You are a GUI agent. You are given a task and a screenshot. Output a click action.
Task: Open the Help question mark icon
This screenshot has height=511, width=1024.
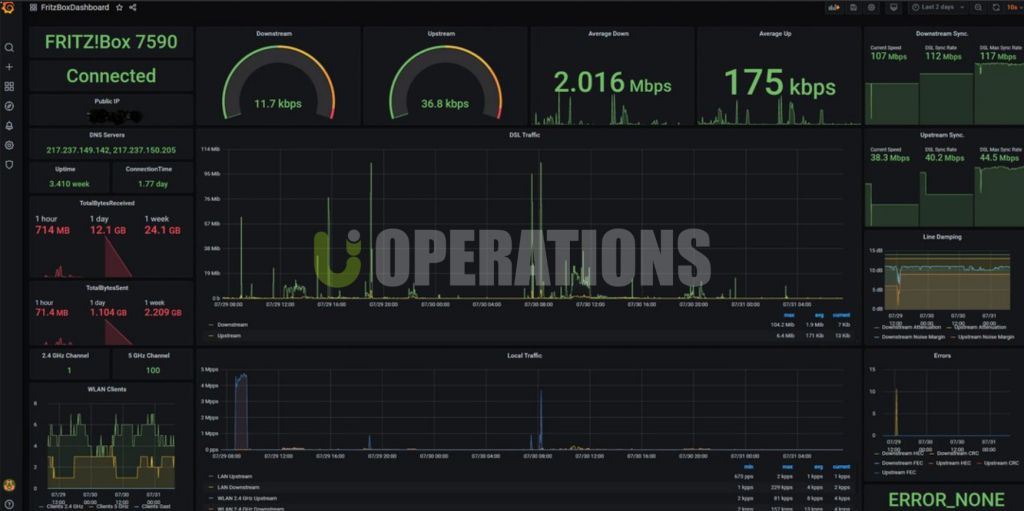click(9, 503)
